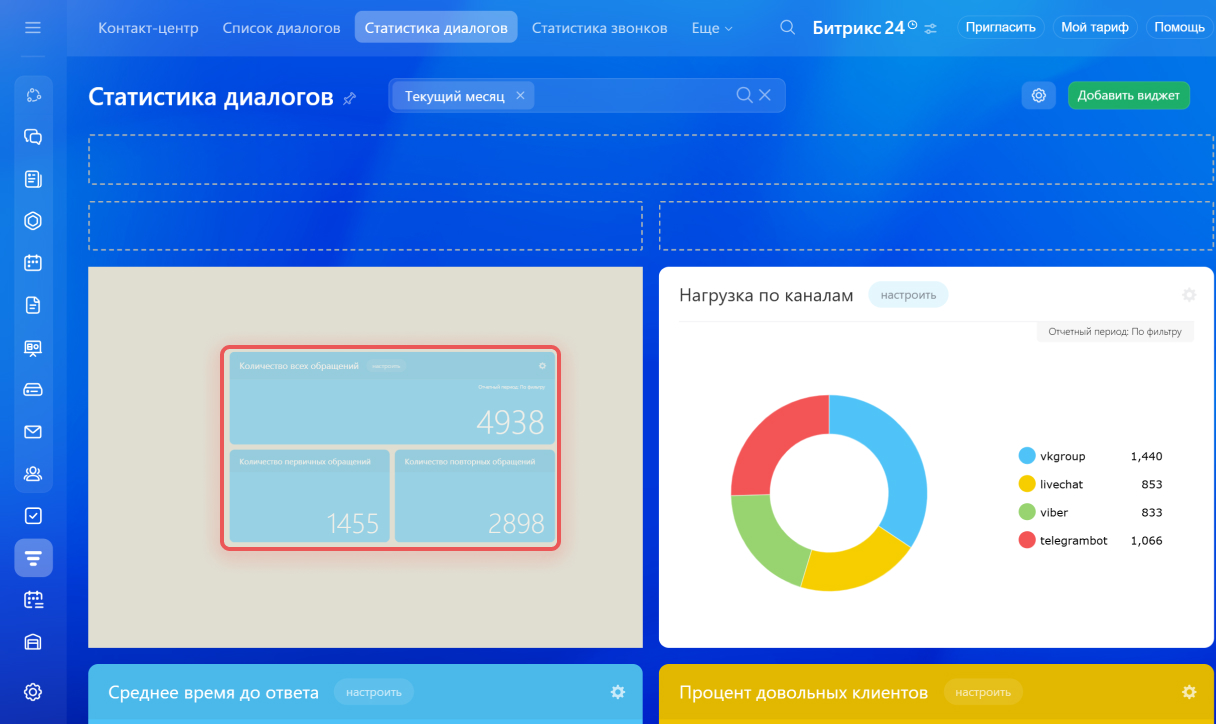Click the green Добавить виджет button

[x=1129, y=96]
